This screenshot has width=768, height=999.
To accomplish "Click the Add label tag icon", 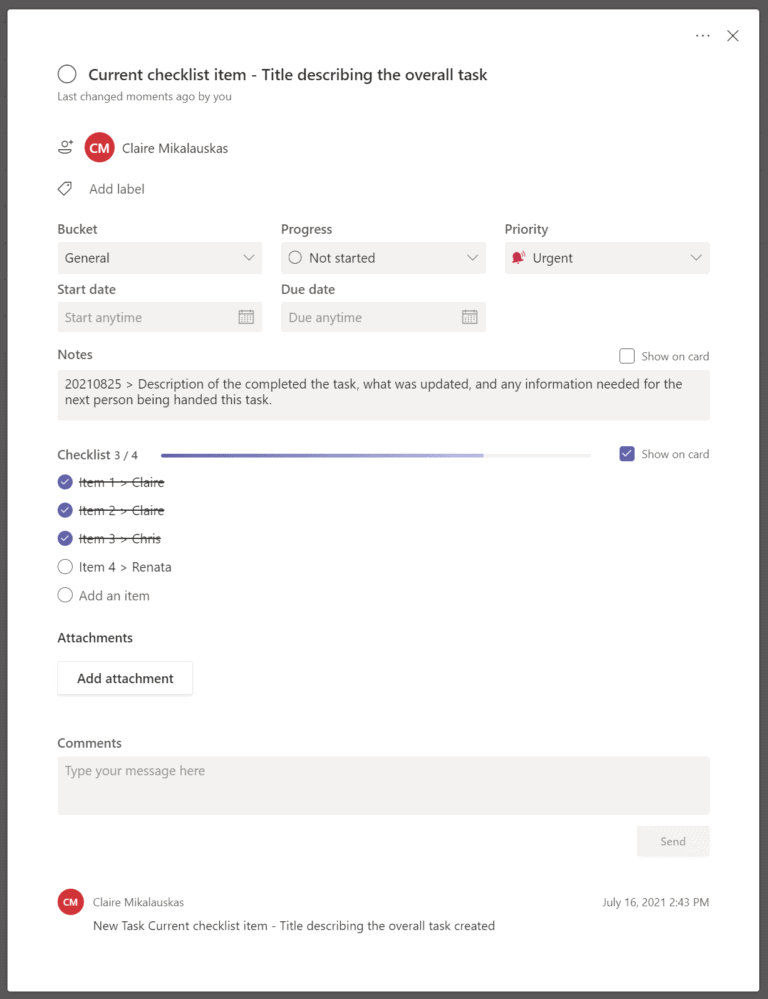I will [x=65, y=188].
